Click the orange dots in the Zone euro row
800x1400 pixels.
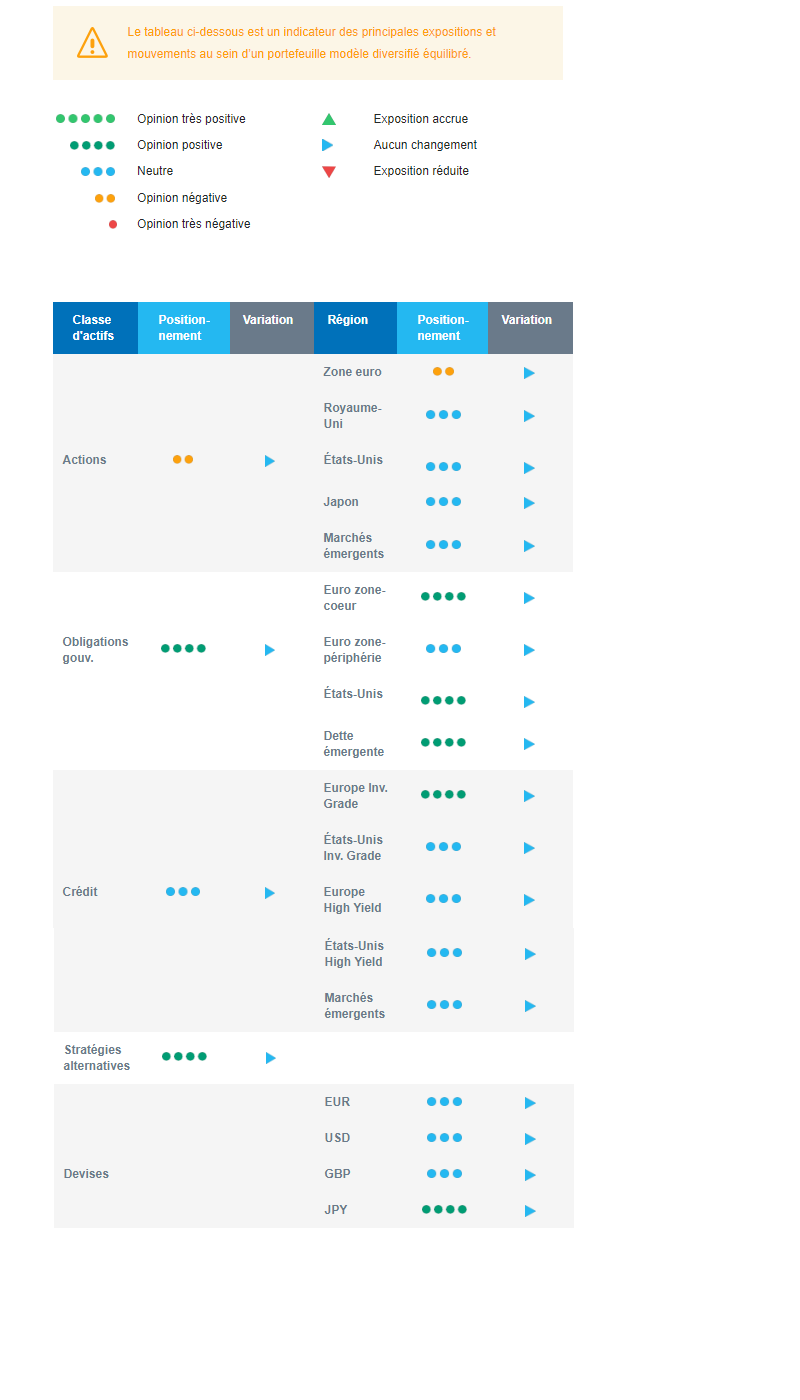click(x=443, y=372)
